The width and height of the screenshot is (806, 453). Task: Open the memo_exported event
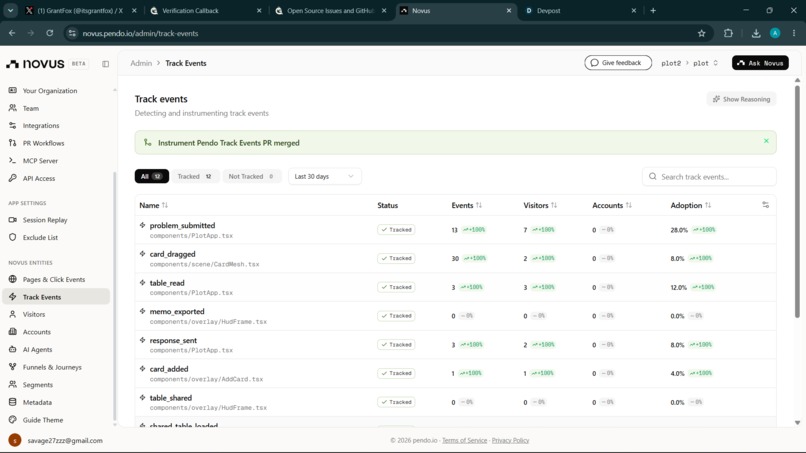(177, 312)
